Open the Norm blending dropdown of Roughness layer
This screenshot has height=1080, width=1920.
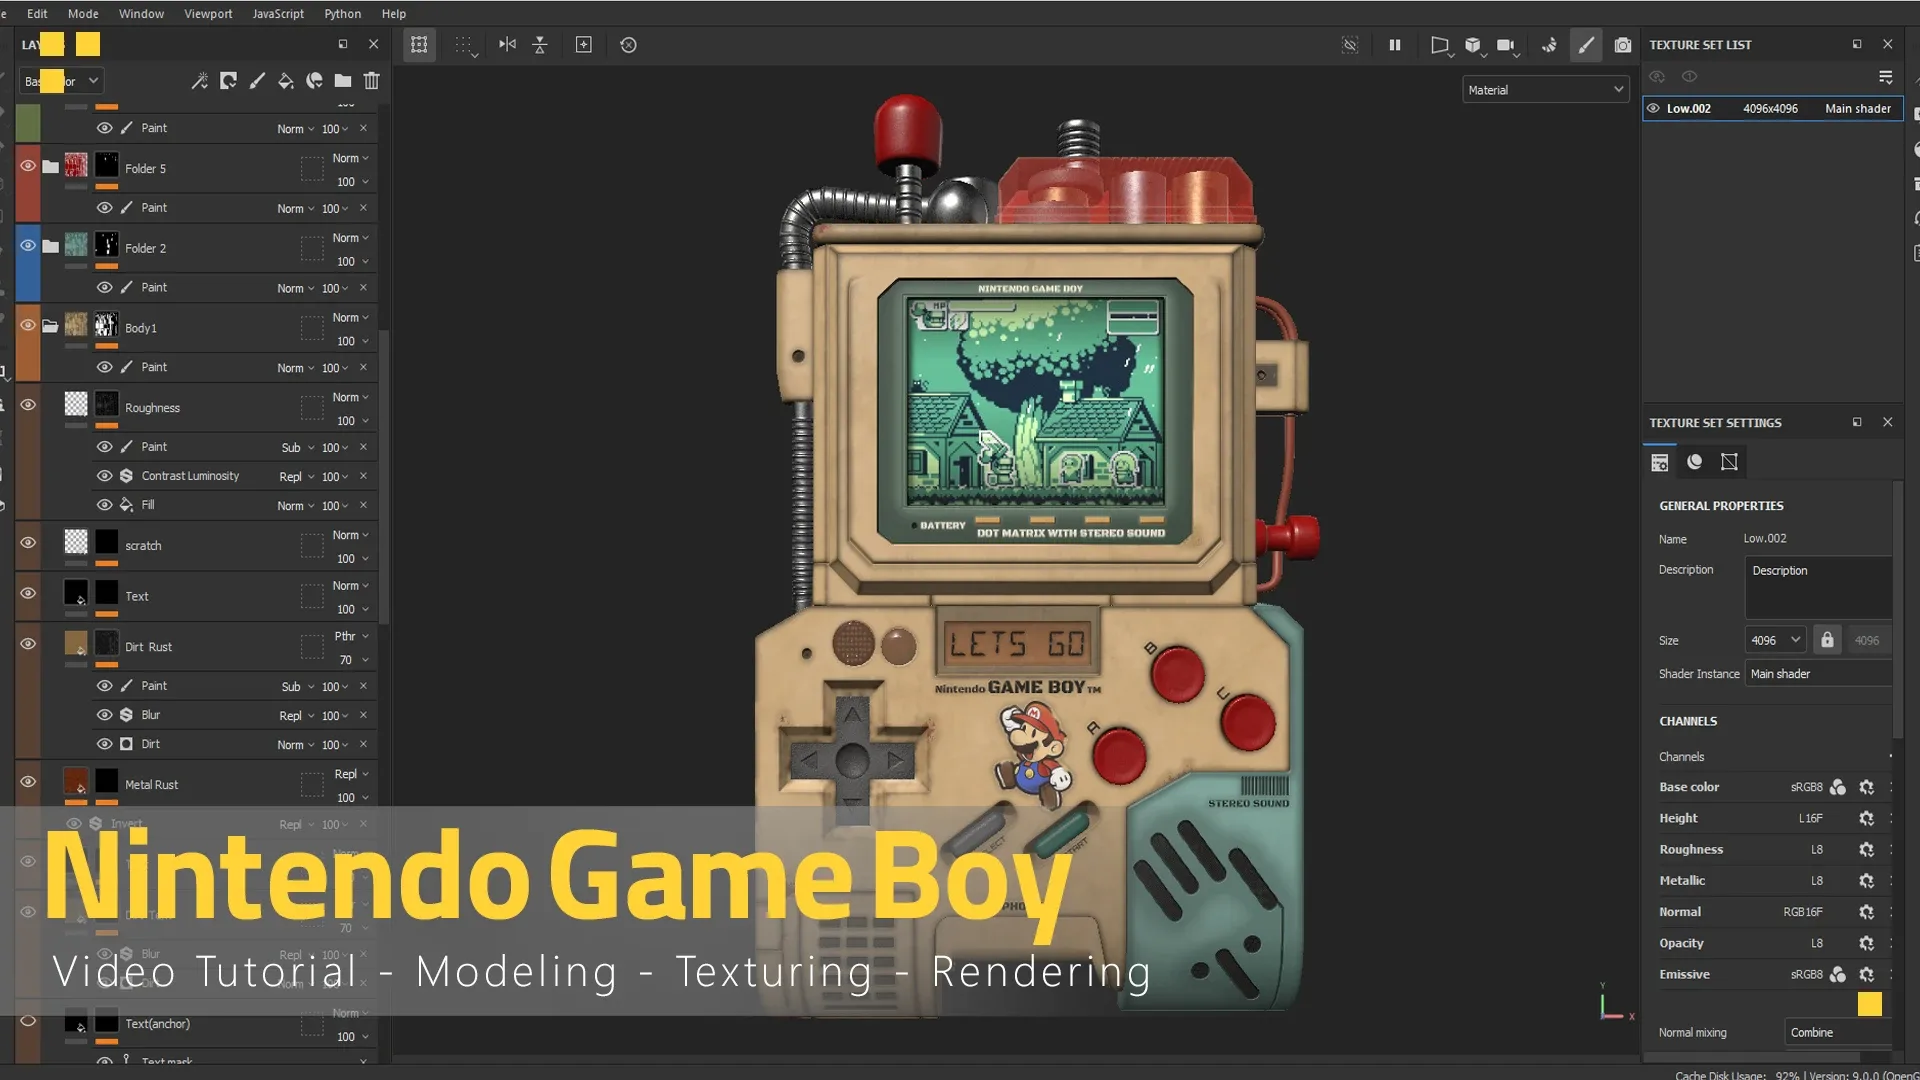[349, 397]
